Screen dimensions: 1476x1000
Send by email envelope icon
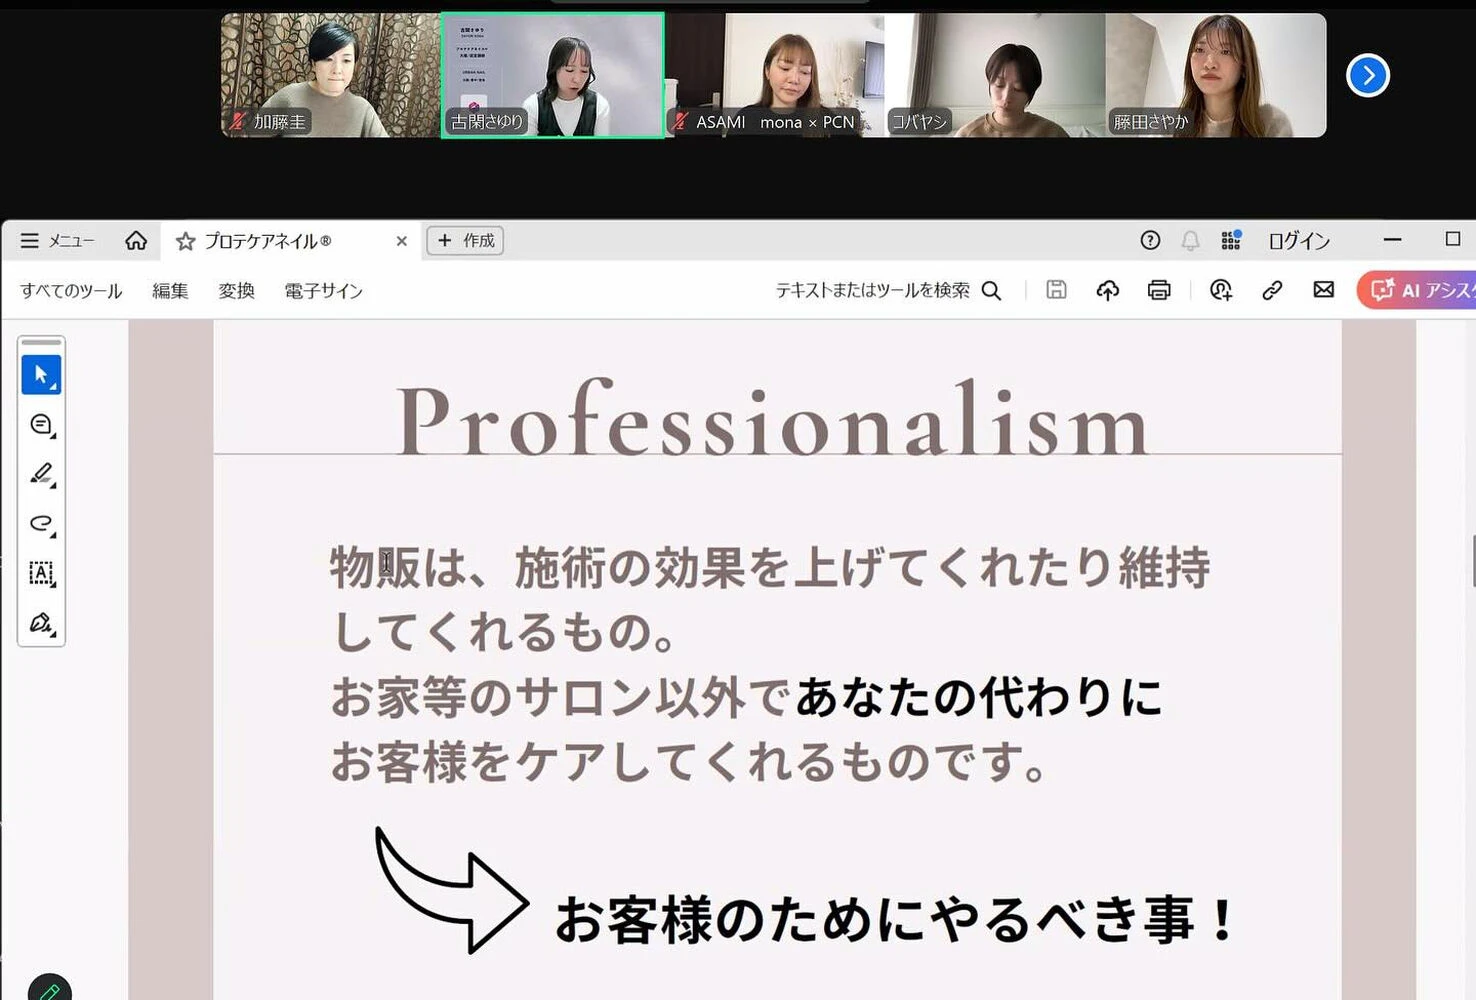[x=1324, y=290]
